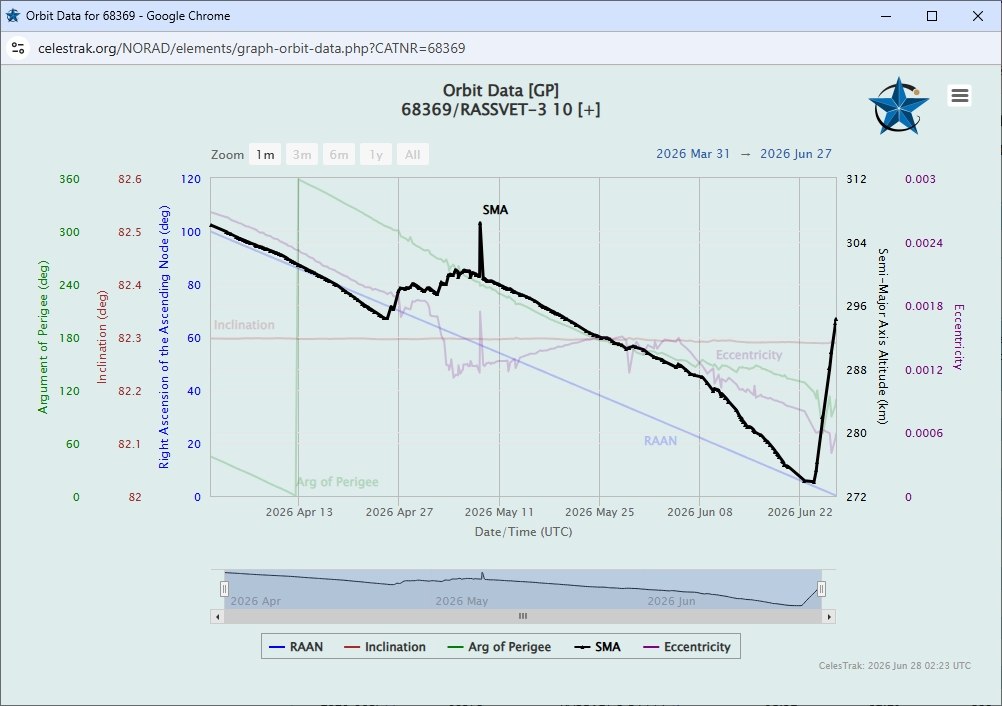Click the navigator right scroll arrow

pyautogui.click(x=829, y=617)
